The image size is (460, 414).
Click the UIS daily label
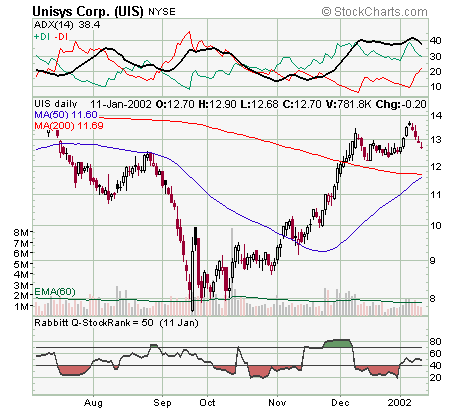tap(56, 104)
